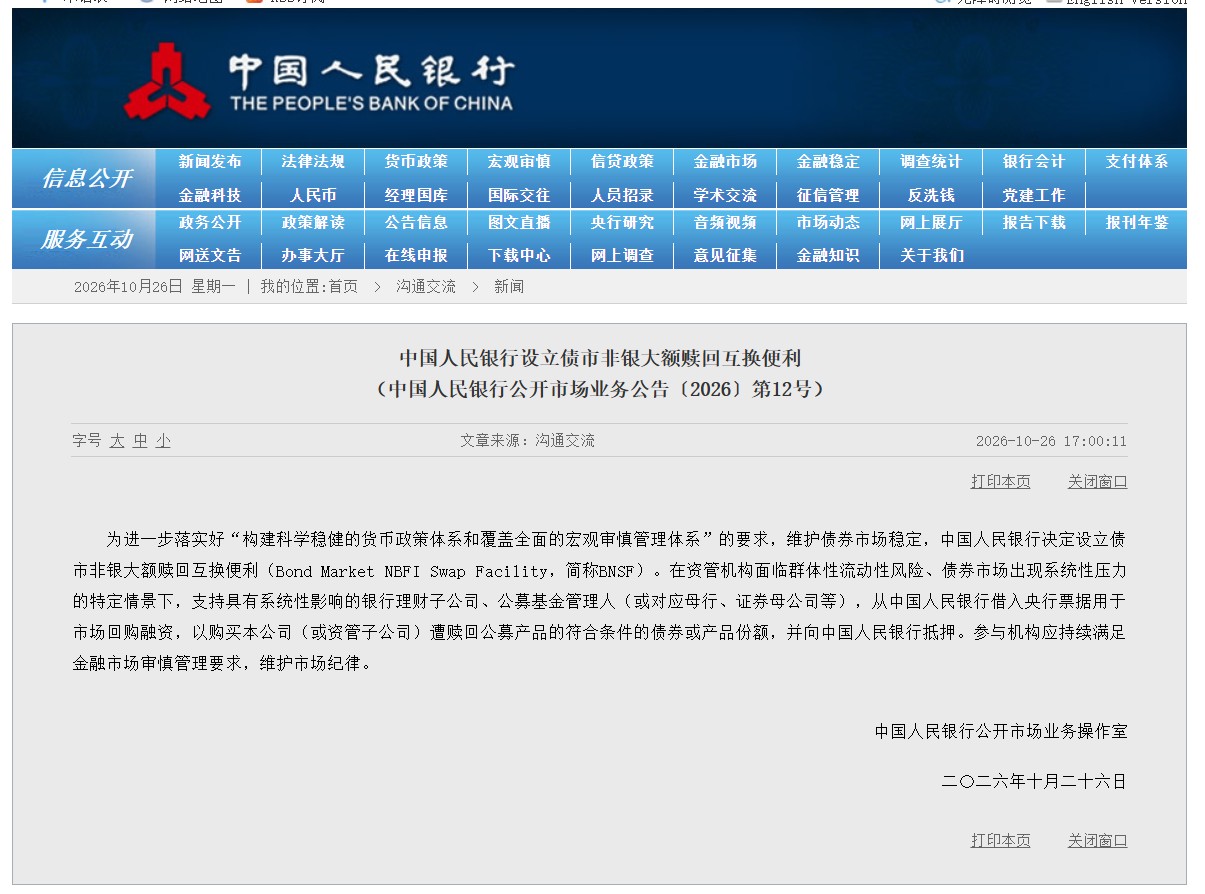Click 打印本页 link just below the timestamp
Screen dimensions: 1205x894
pos(1000,481)
